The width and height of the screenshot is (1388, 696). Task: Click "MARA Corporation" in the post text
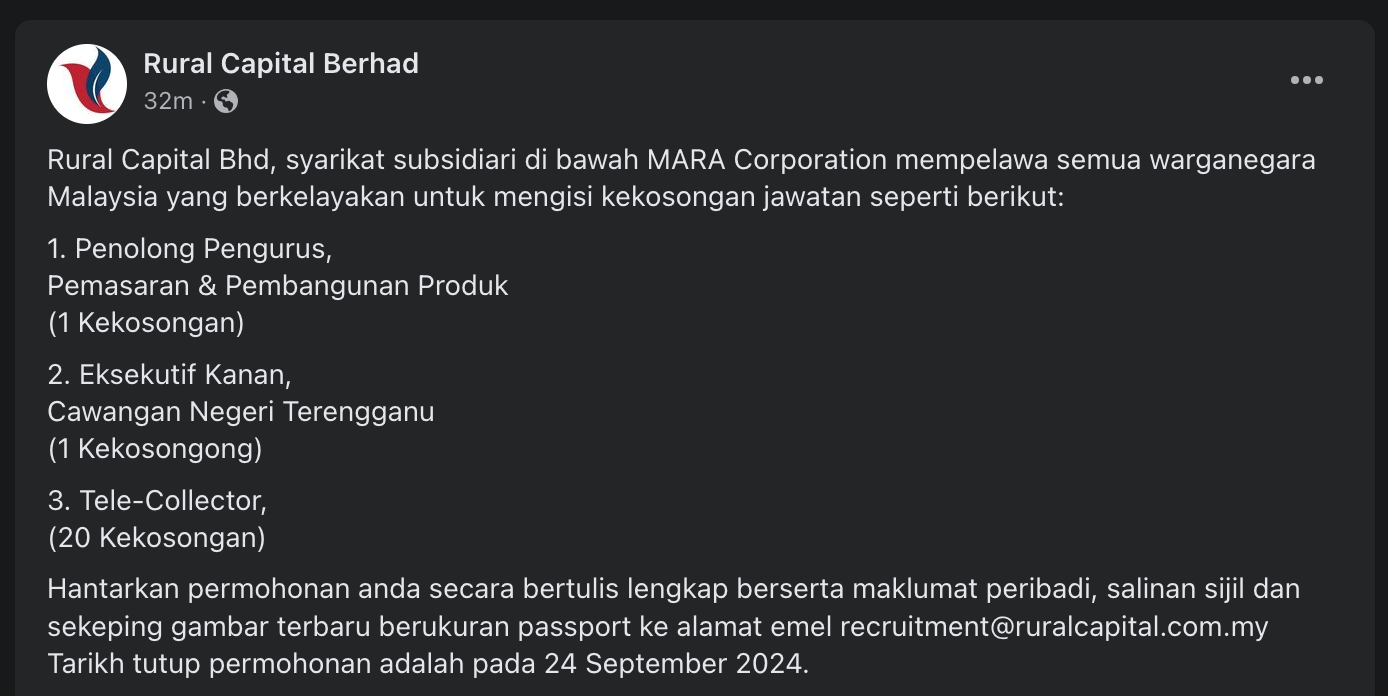767,160
